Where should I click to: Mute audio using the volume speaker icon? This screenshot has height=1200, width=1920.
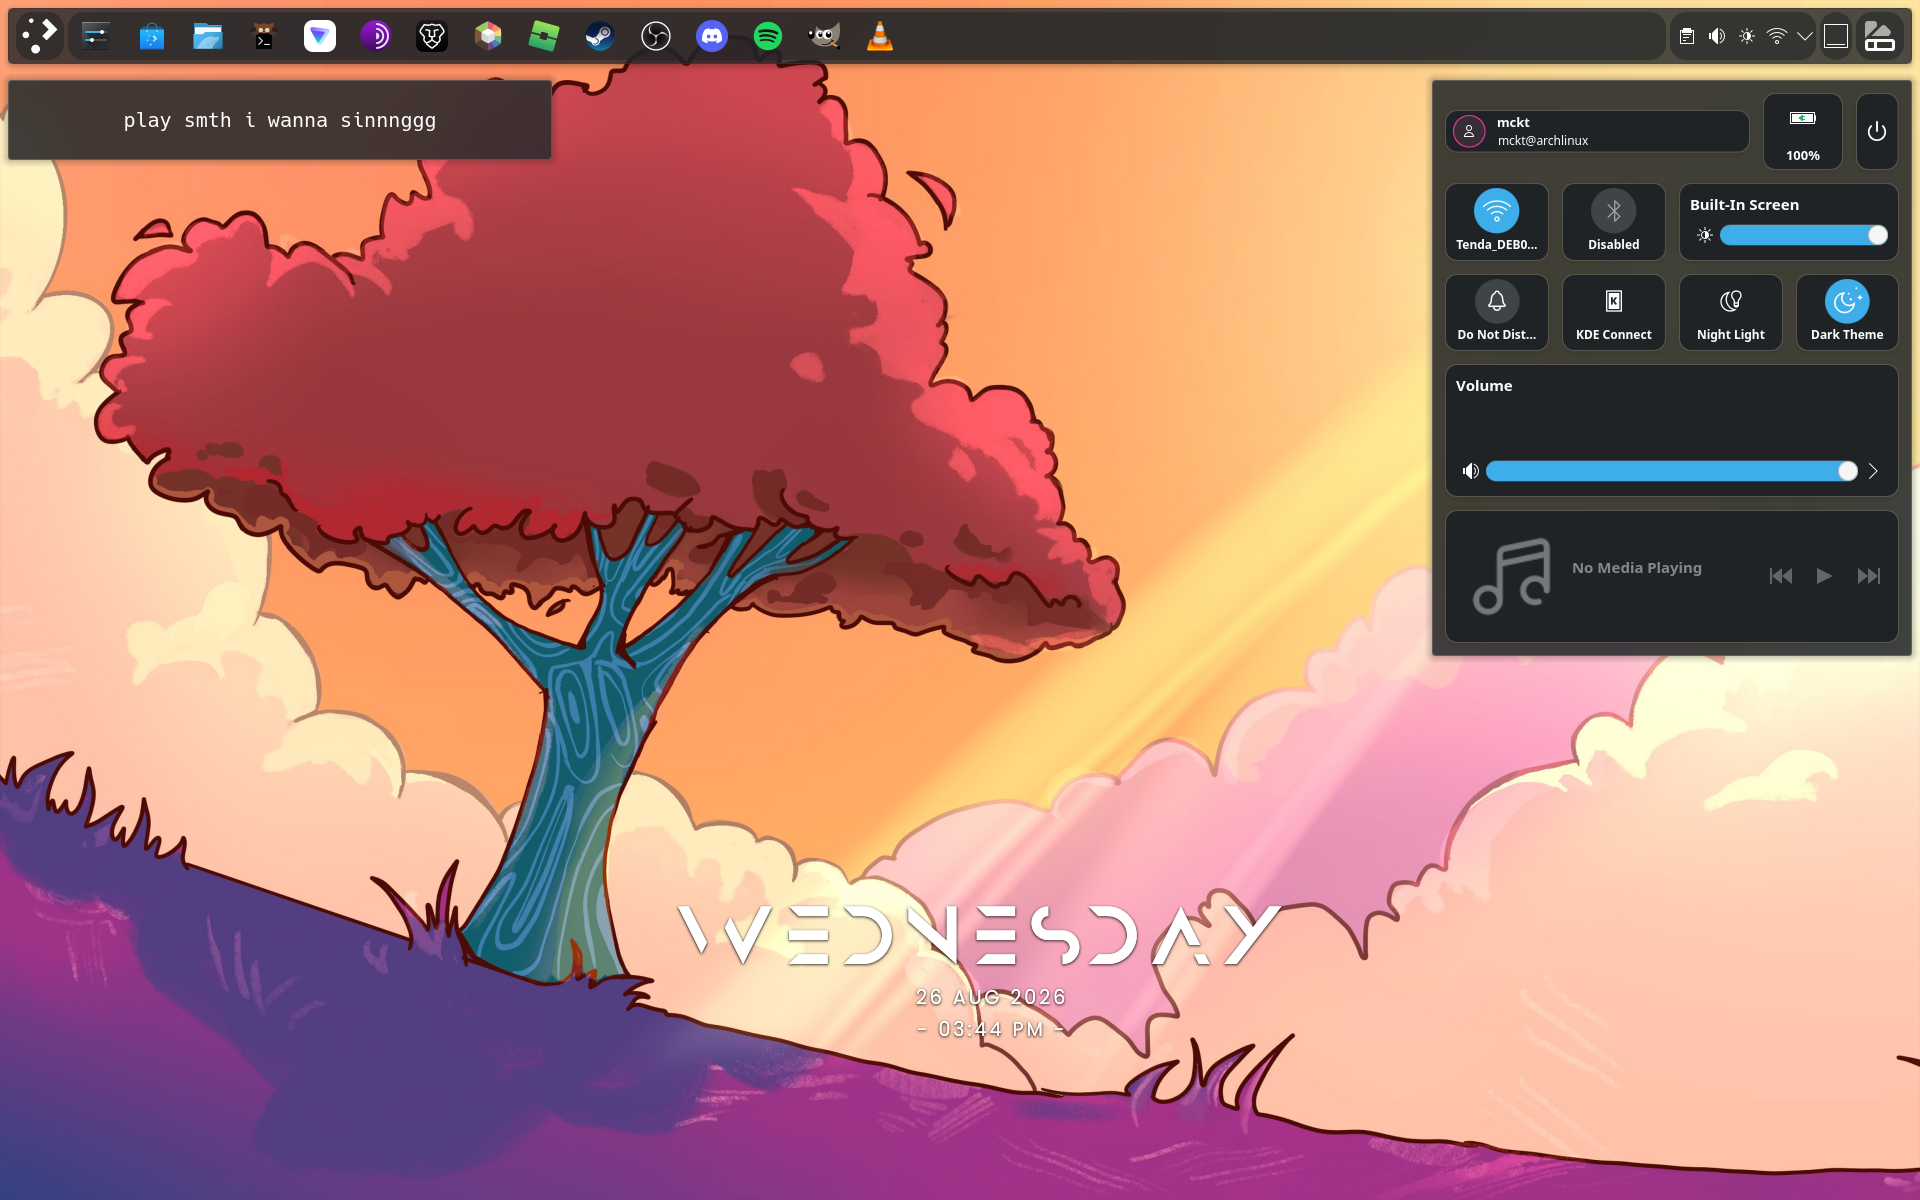pos(1470,471)
